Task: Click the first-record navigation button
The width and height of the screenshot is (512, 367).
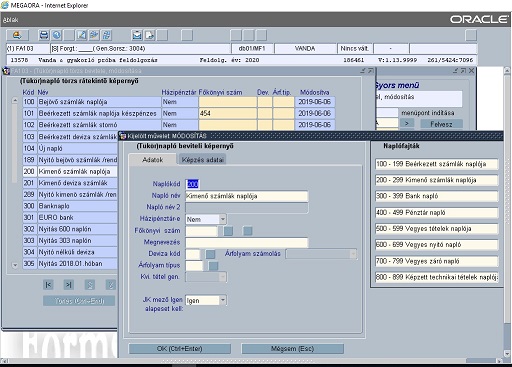Action: point(48,285)
